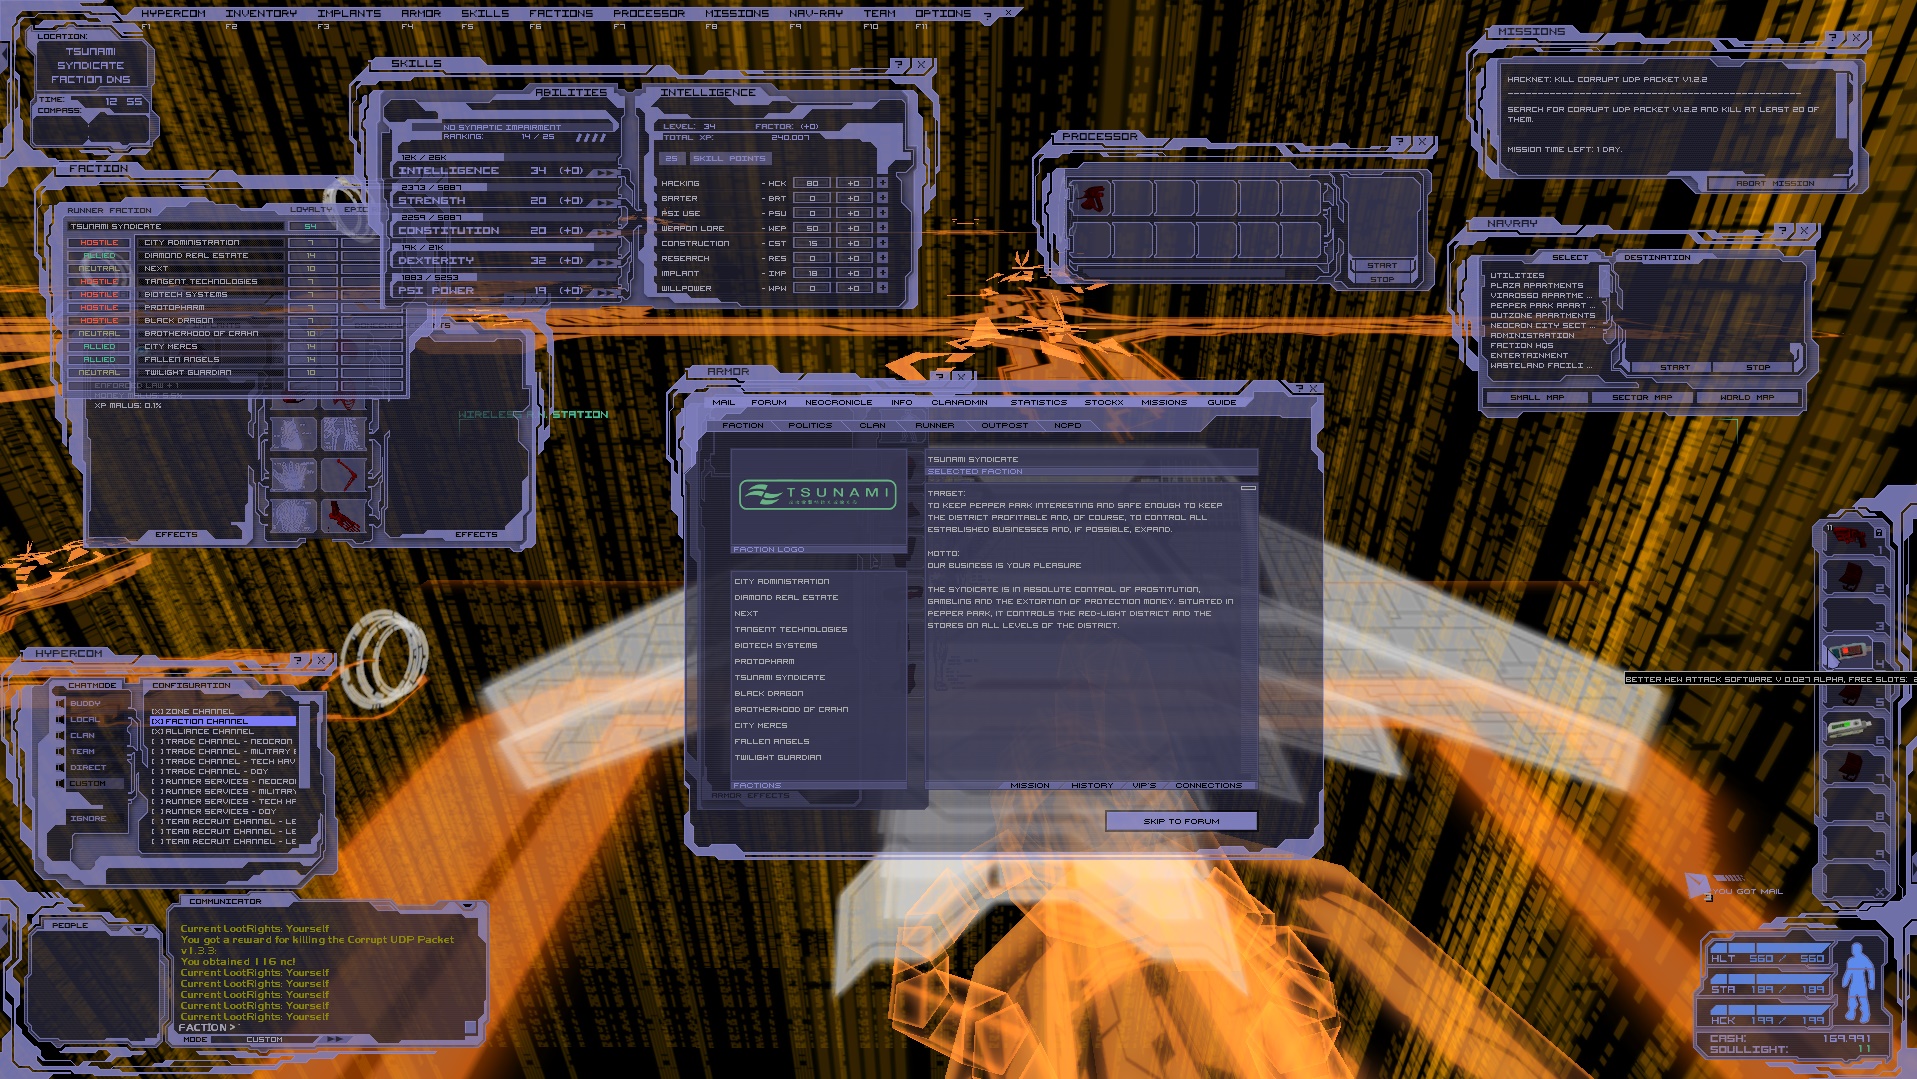Expand the Dexterity ability arrow
The image size is (1917, 1079).
tap(603, 262)
